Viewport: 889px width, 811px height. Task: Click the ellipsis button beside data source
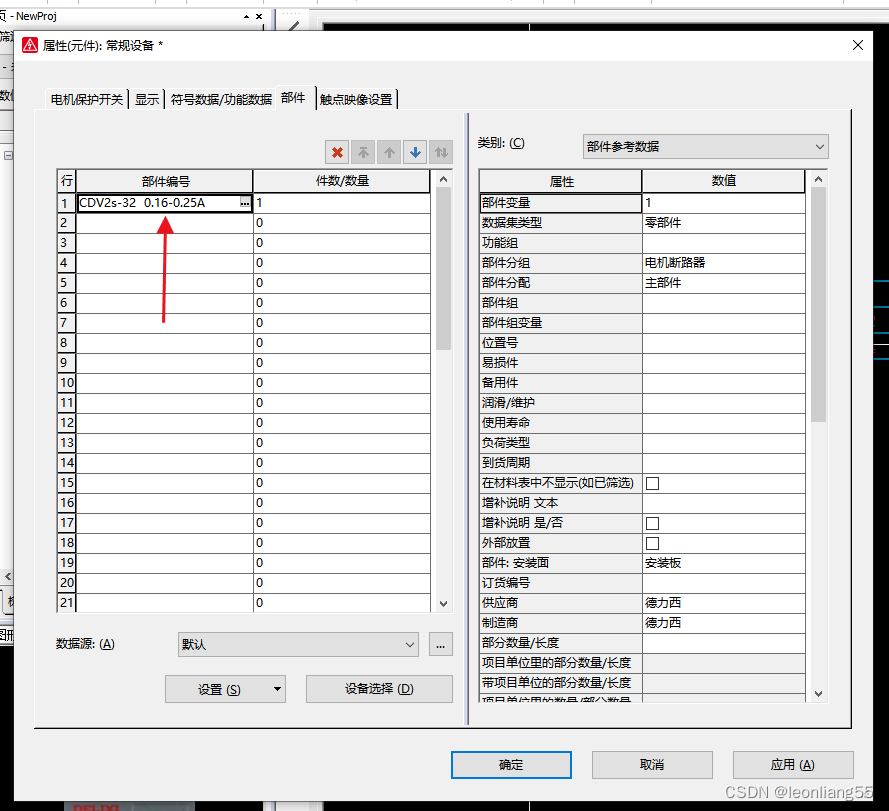pos(441,645)
